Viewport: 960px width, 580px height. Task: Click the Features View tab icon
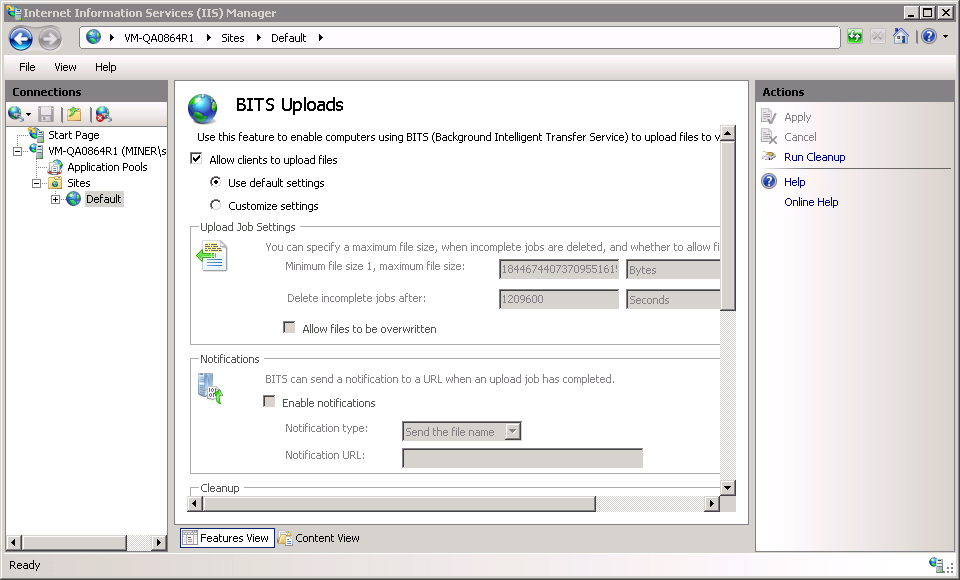[190, 538]
